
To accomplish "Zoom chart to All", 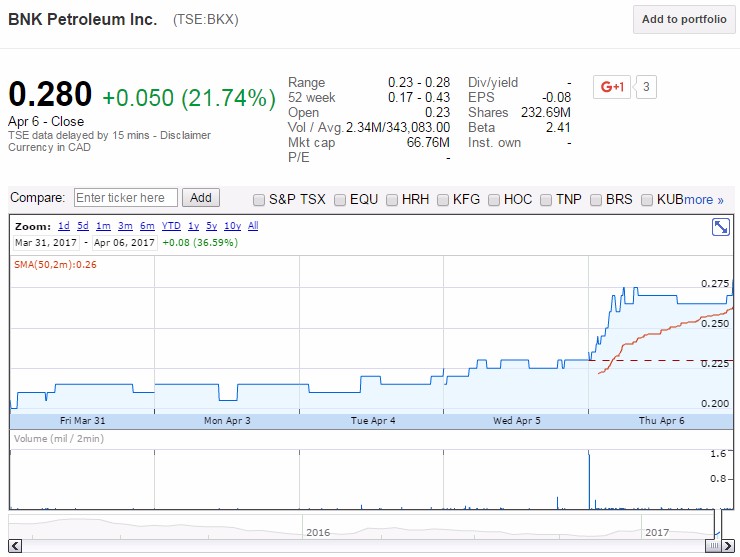I will pos(253,226).
